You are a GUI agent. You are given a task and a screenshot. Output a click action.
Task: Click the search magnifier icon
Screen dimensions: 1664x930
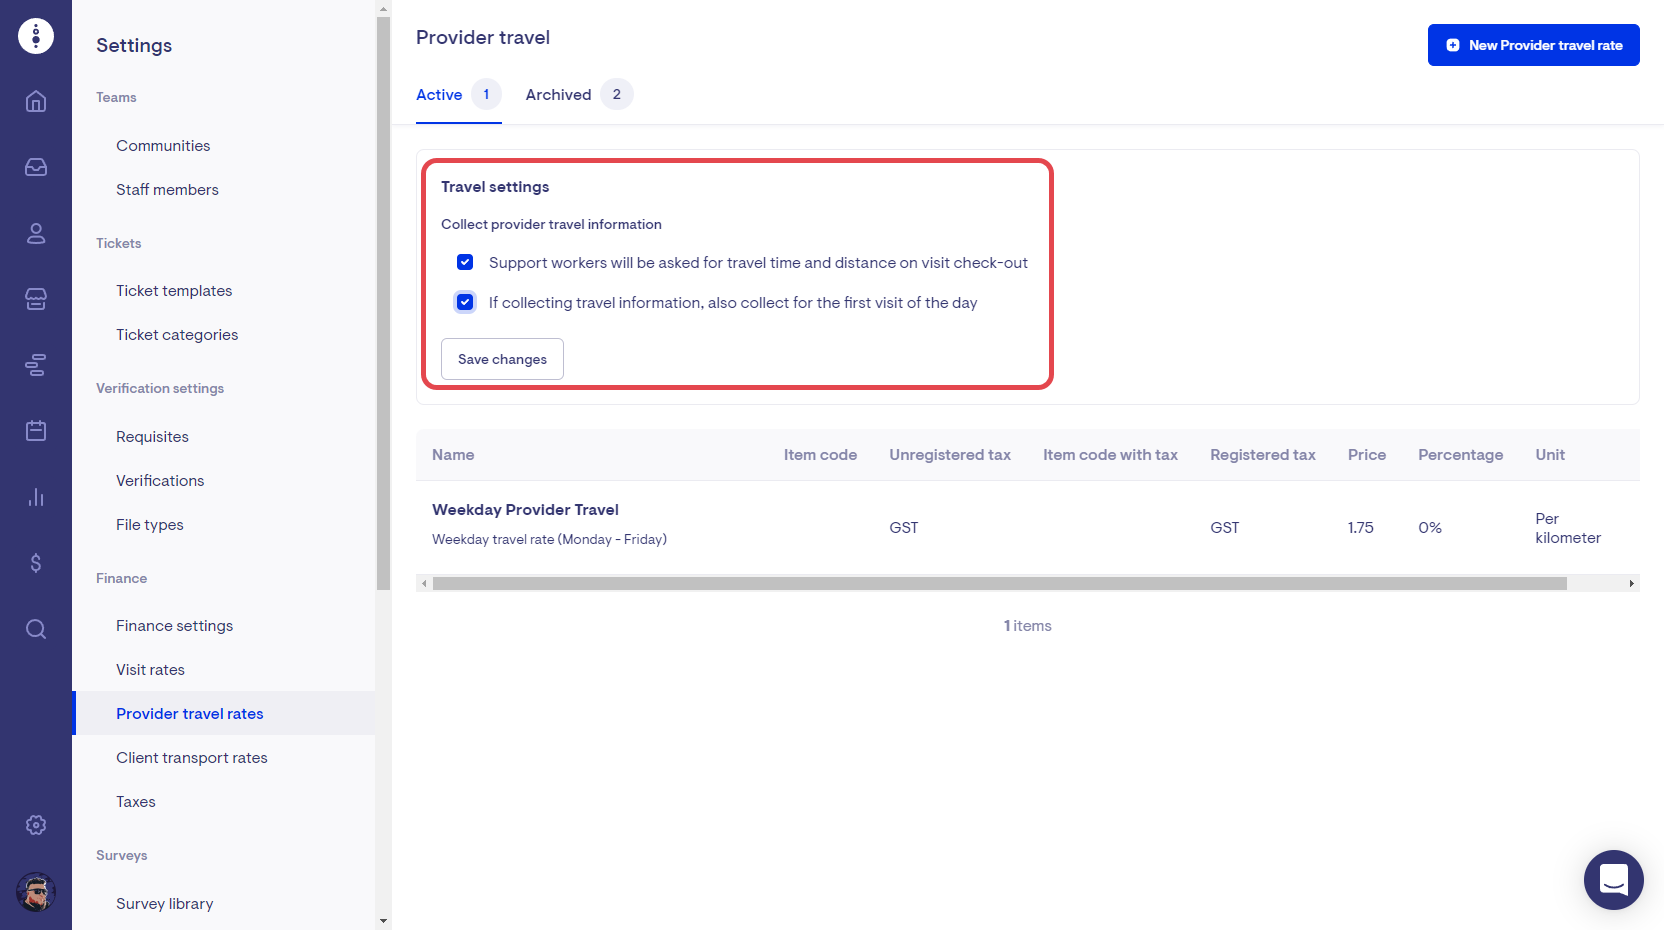click(36, 629)
